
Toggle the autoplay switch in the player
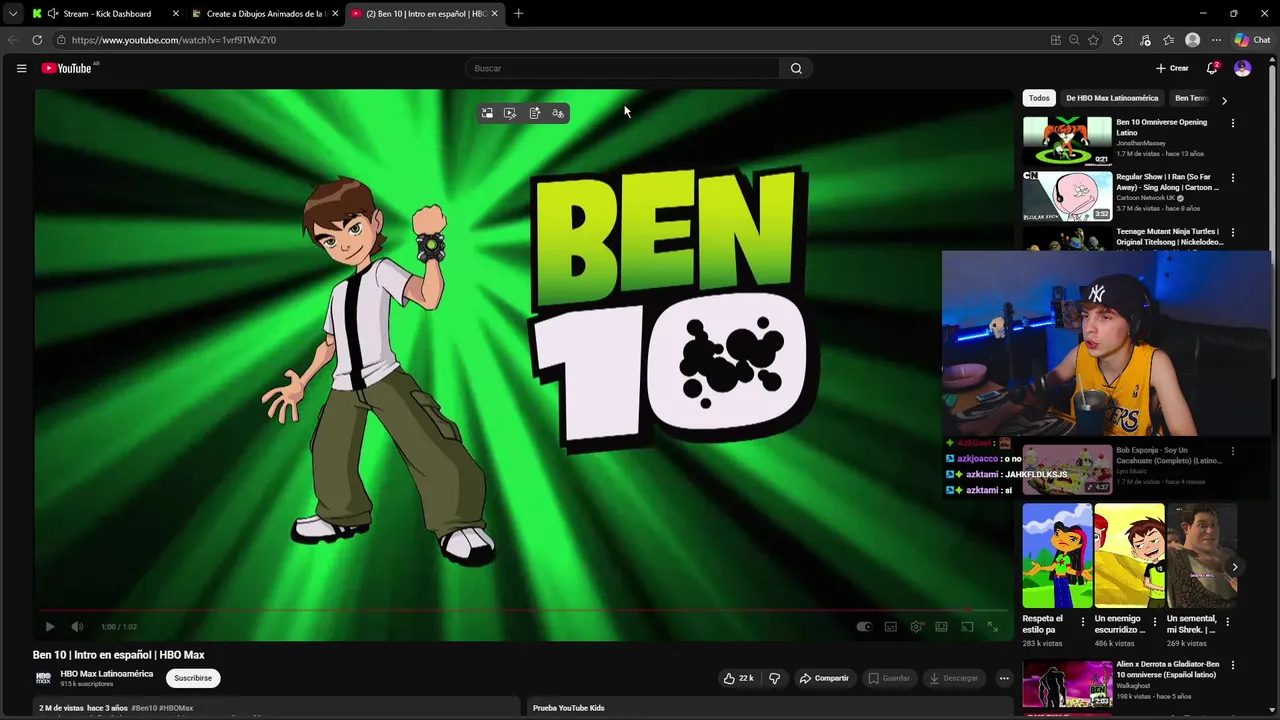tap(864, 627)
